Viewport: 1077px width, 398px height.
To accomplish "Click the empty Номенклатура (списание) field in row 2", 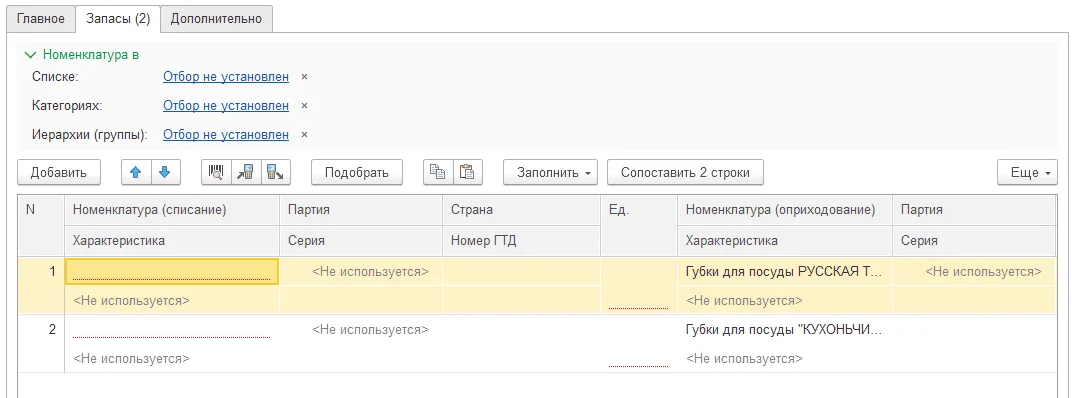I will coord(172,329).
